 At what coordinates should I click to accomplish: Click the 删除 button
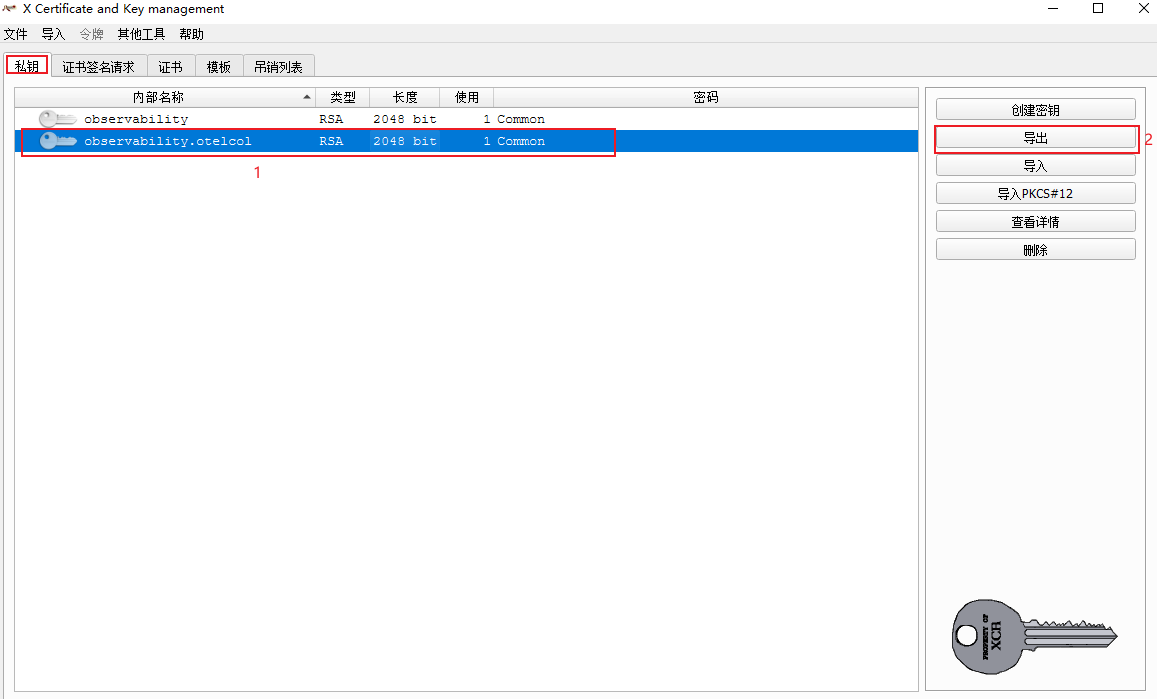1035,250
